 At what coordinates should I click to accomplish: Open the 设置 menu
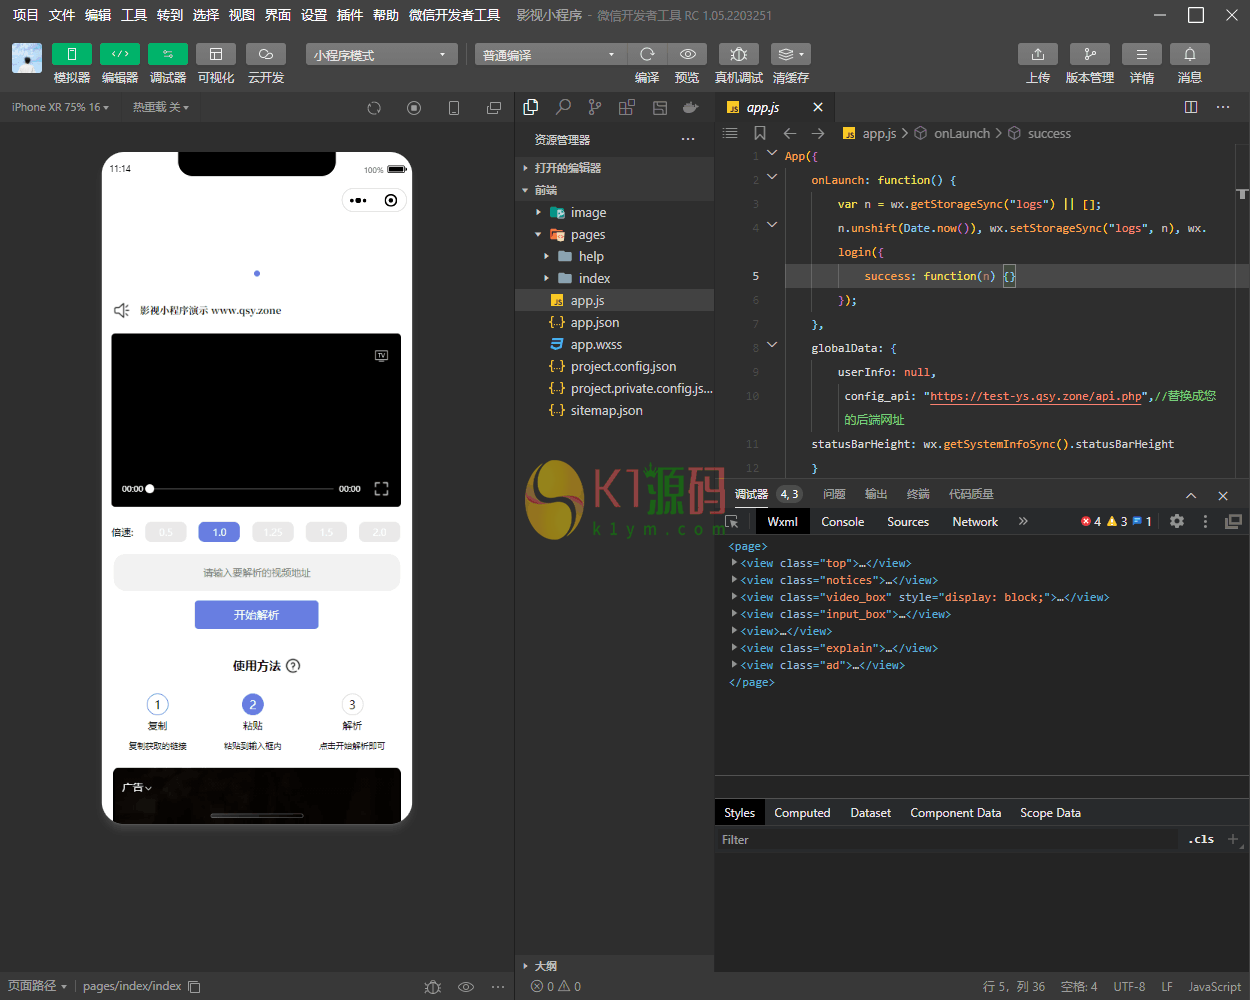click(313, 15)
